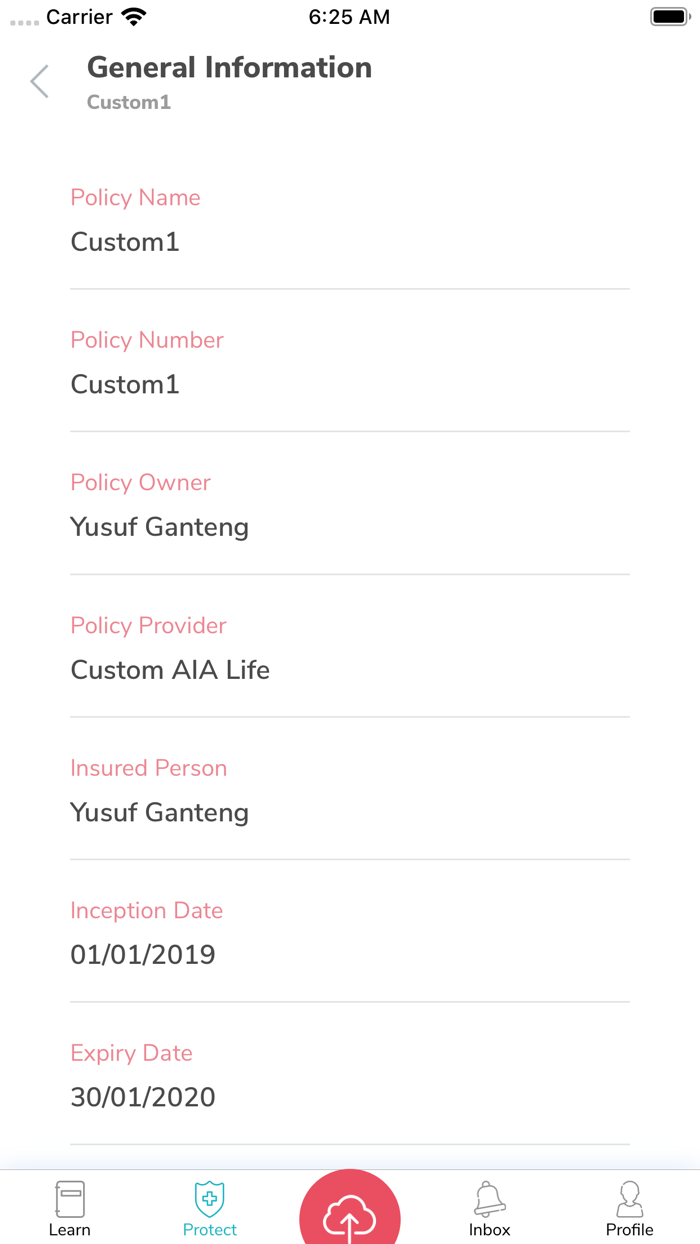700x1244 pixels.
Task: Tap the 6:25 AM clock
Action: [x=349, y=17]
